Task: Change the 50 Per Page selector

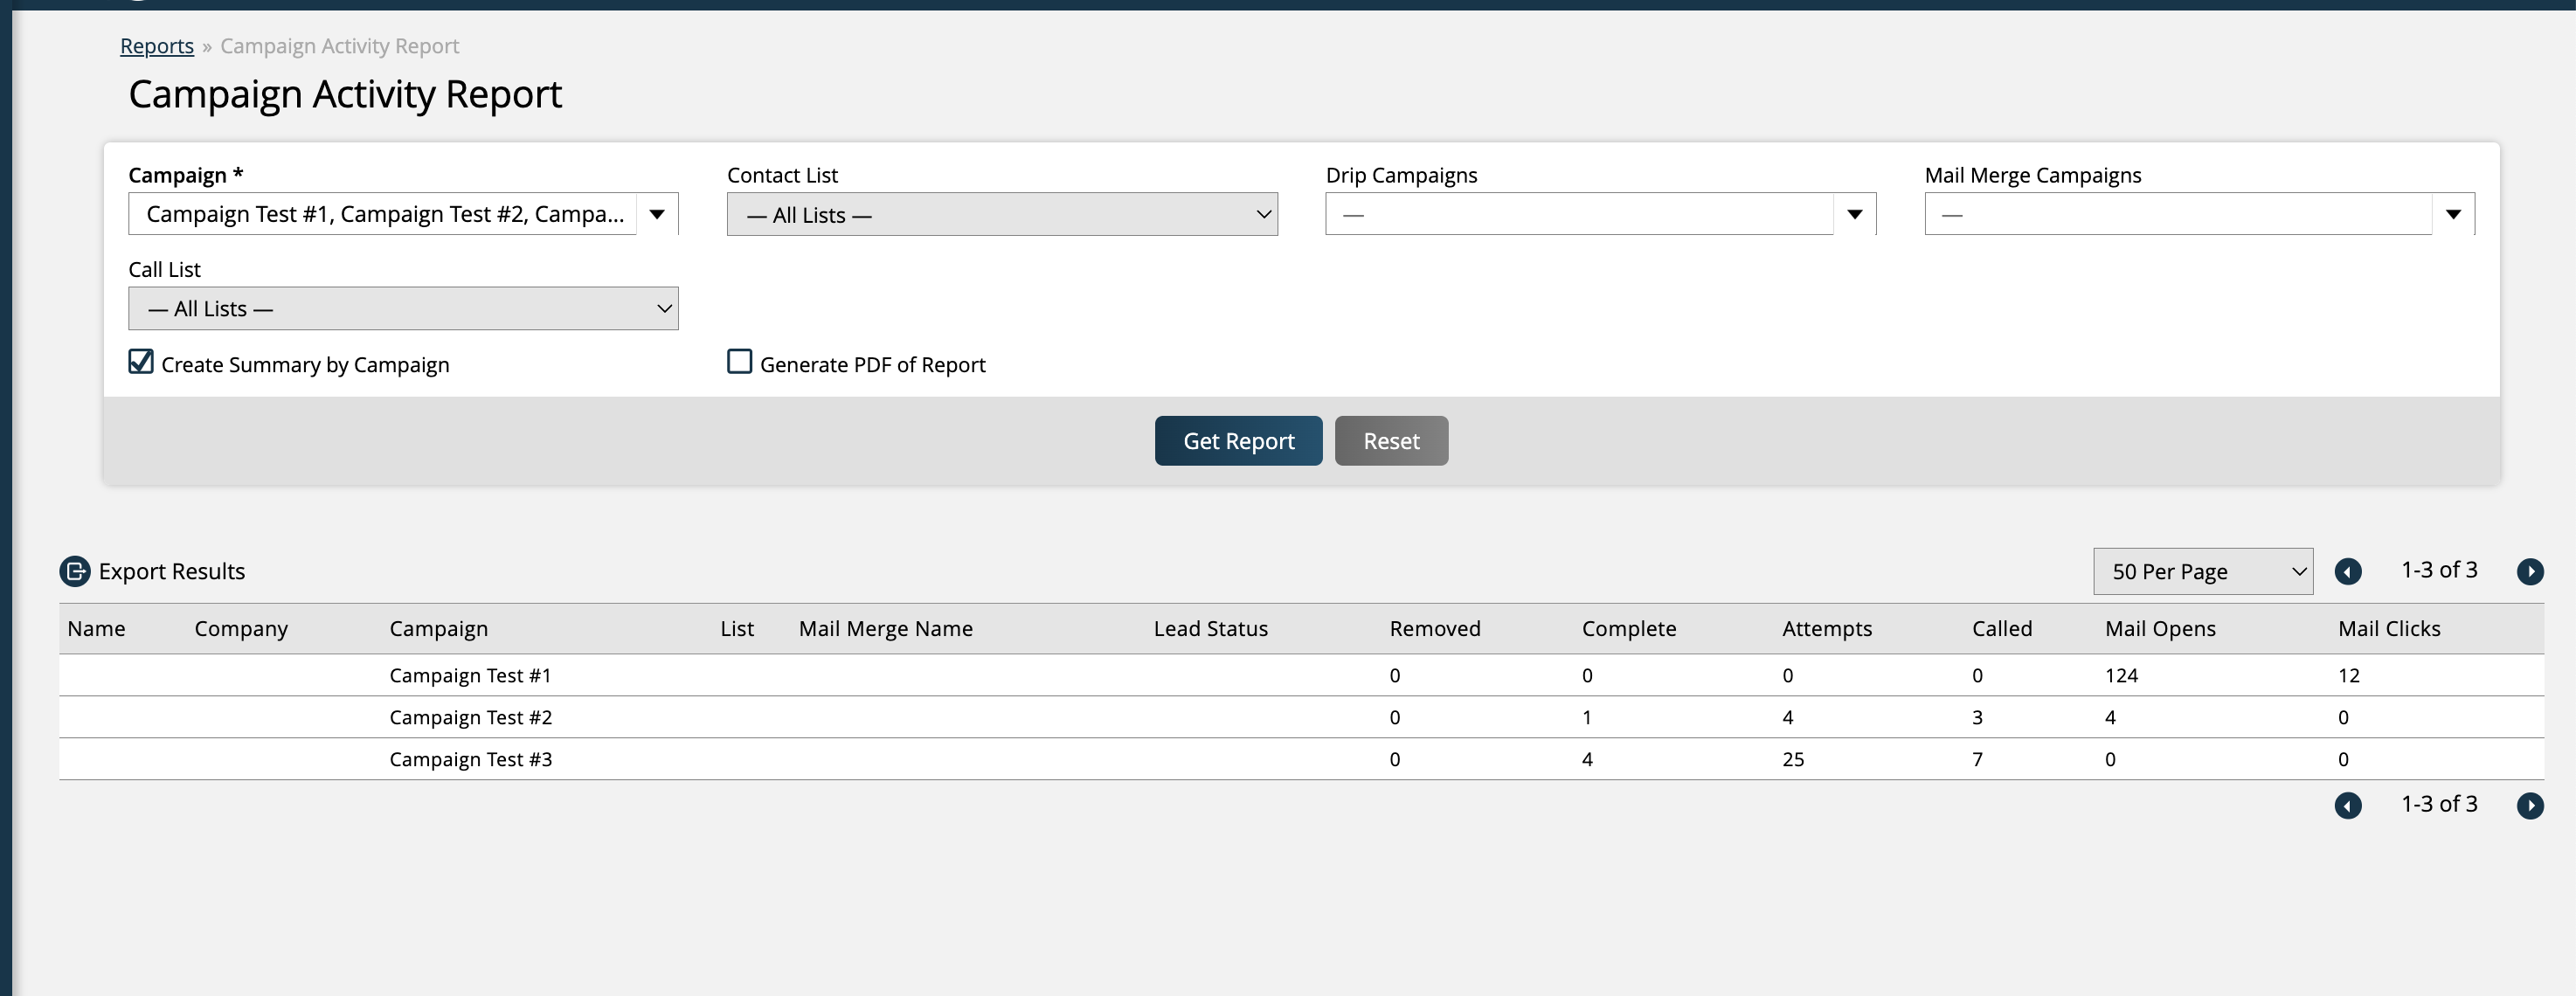Action: point(2202,571)
